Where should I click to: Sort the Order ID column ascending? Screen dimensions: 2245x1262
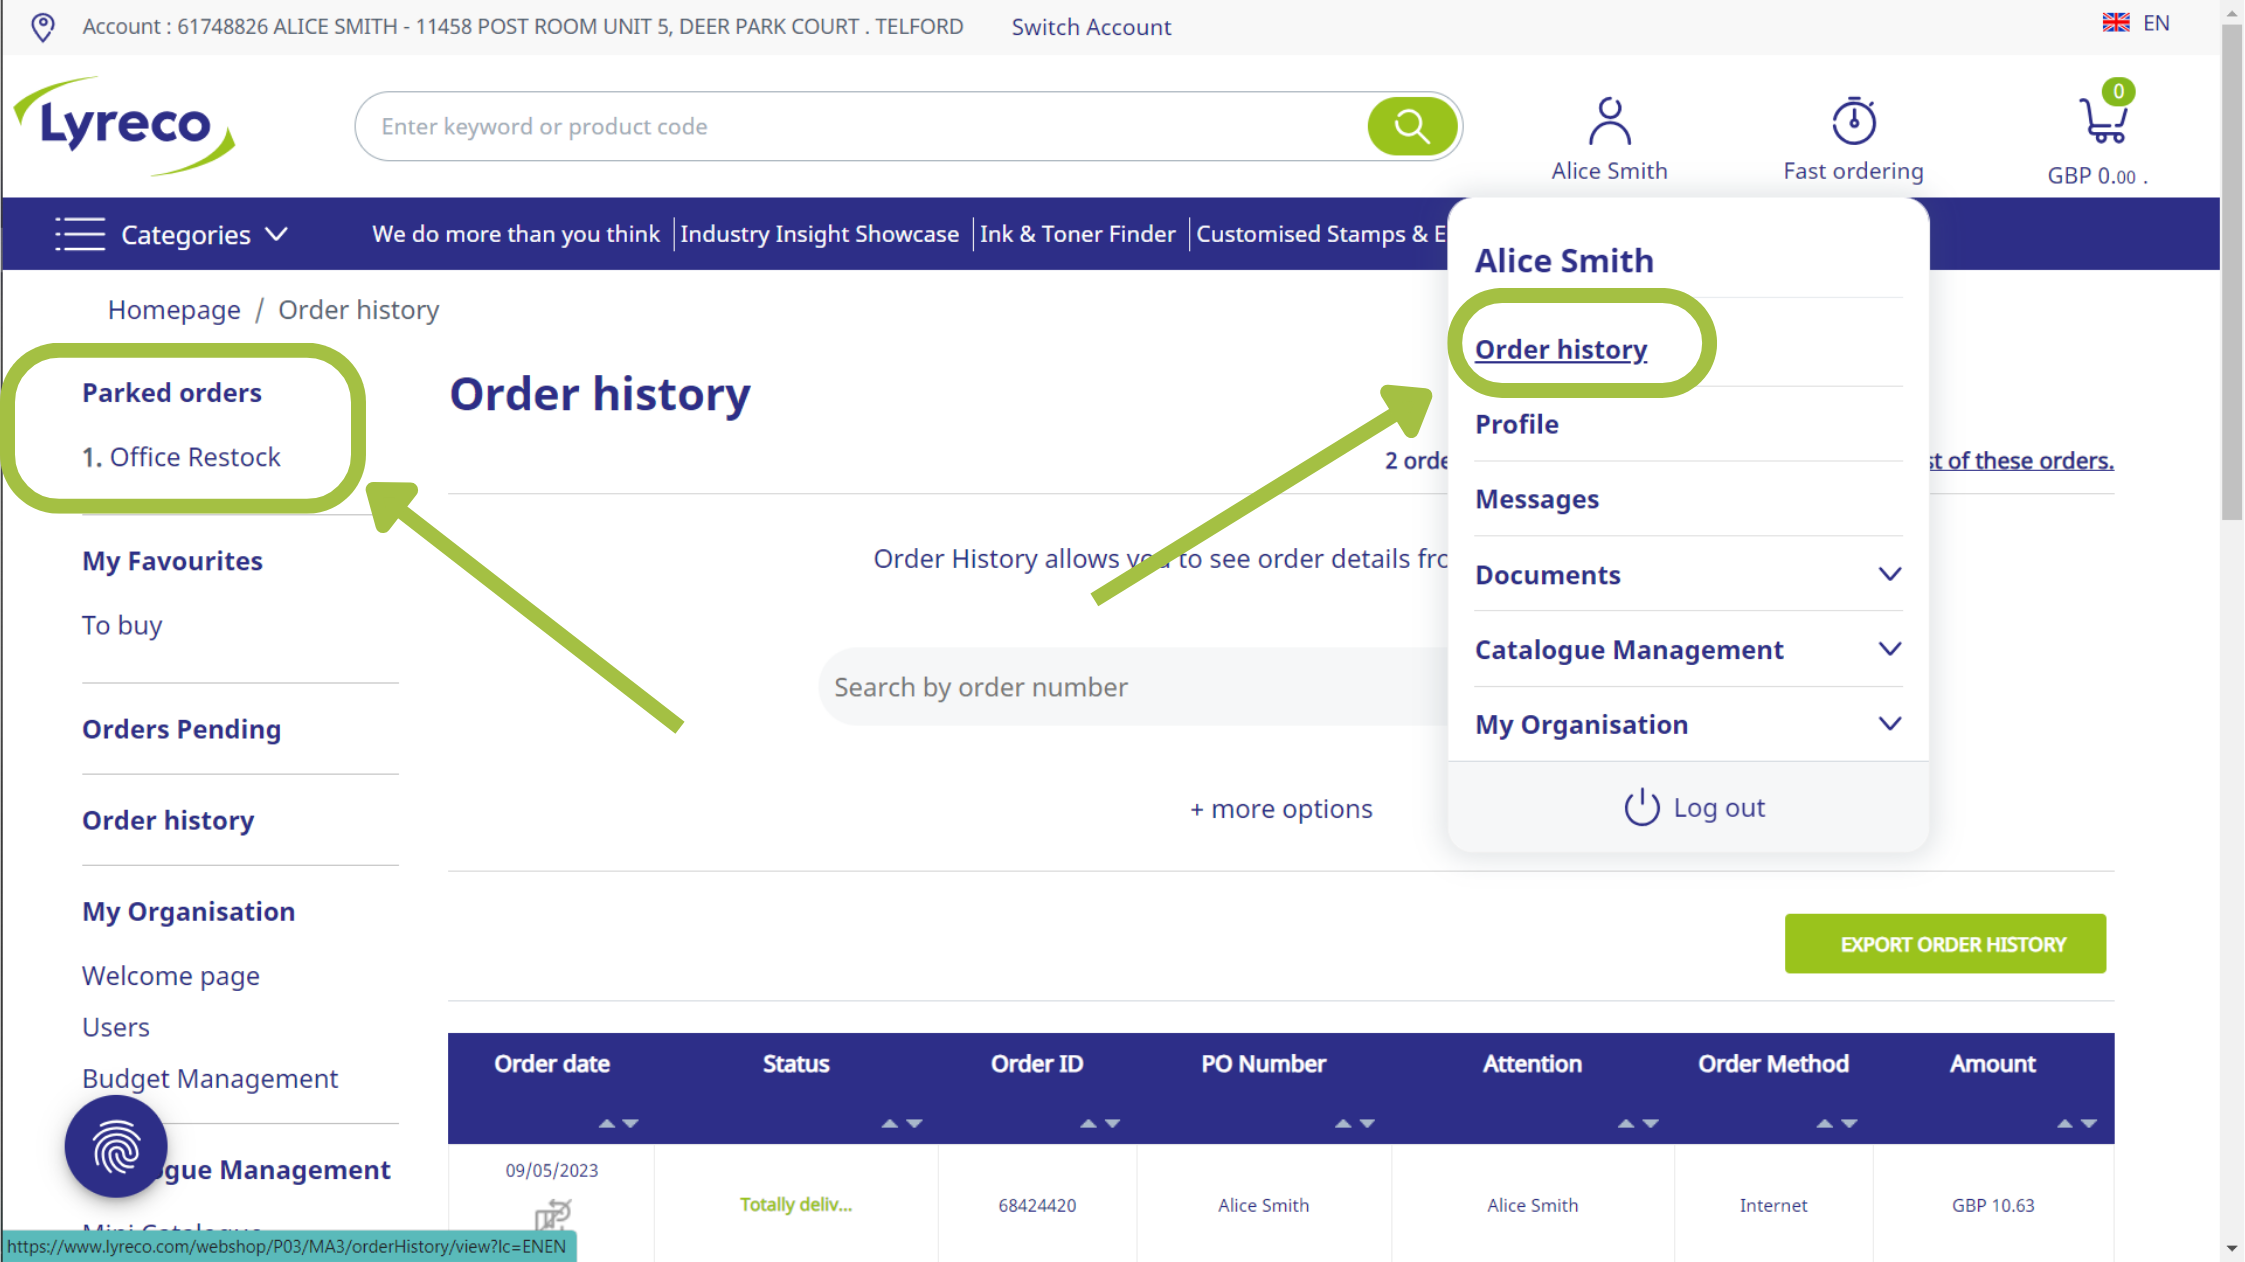click(1086, 1122)
